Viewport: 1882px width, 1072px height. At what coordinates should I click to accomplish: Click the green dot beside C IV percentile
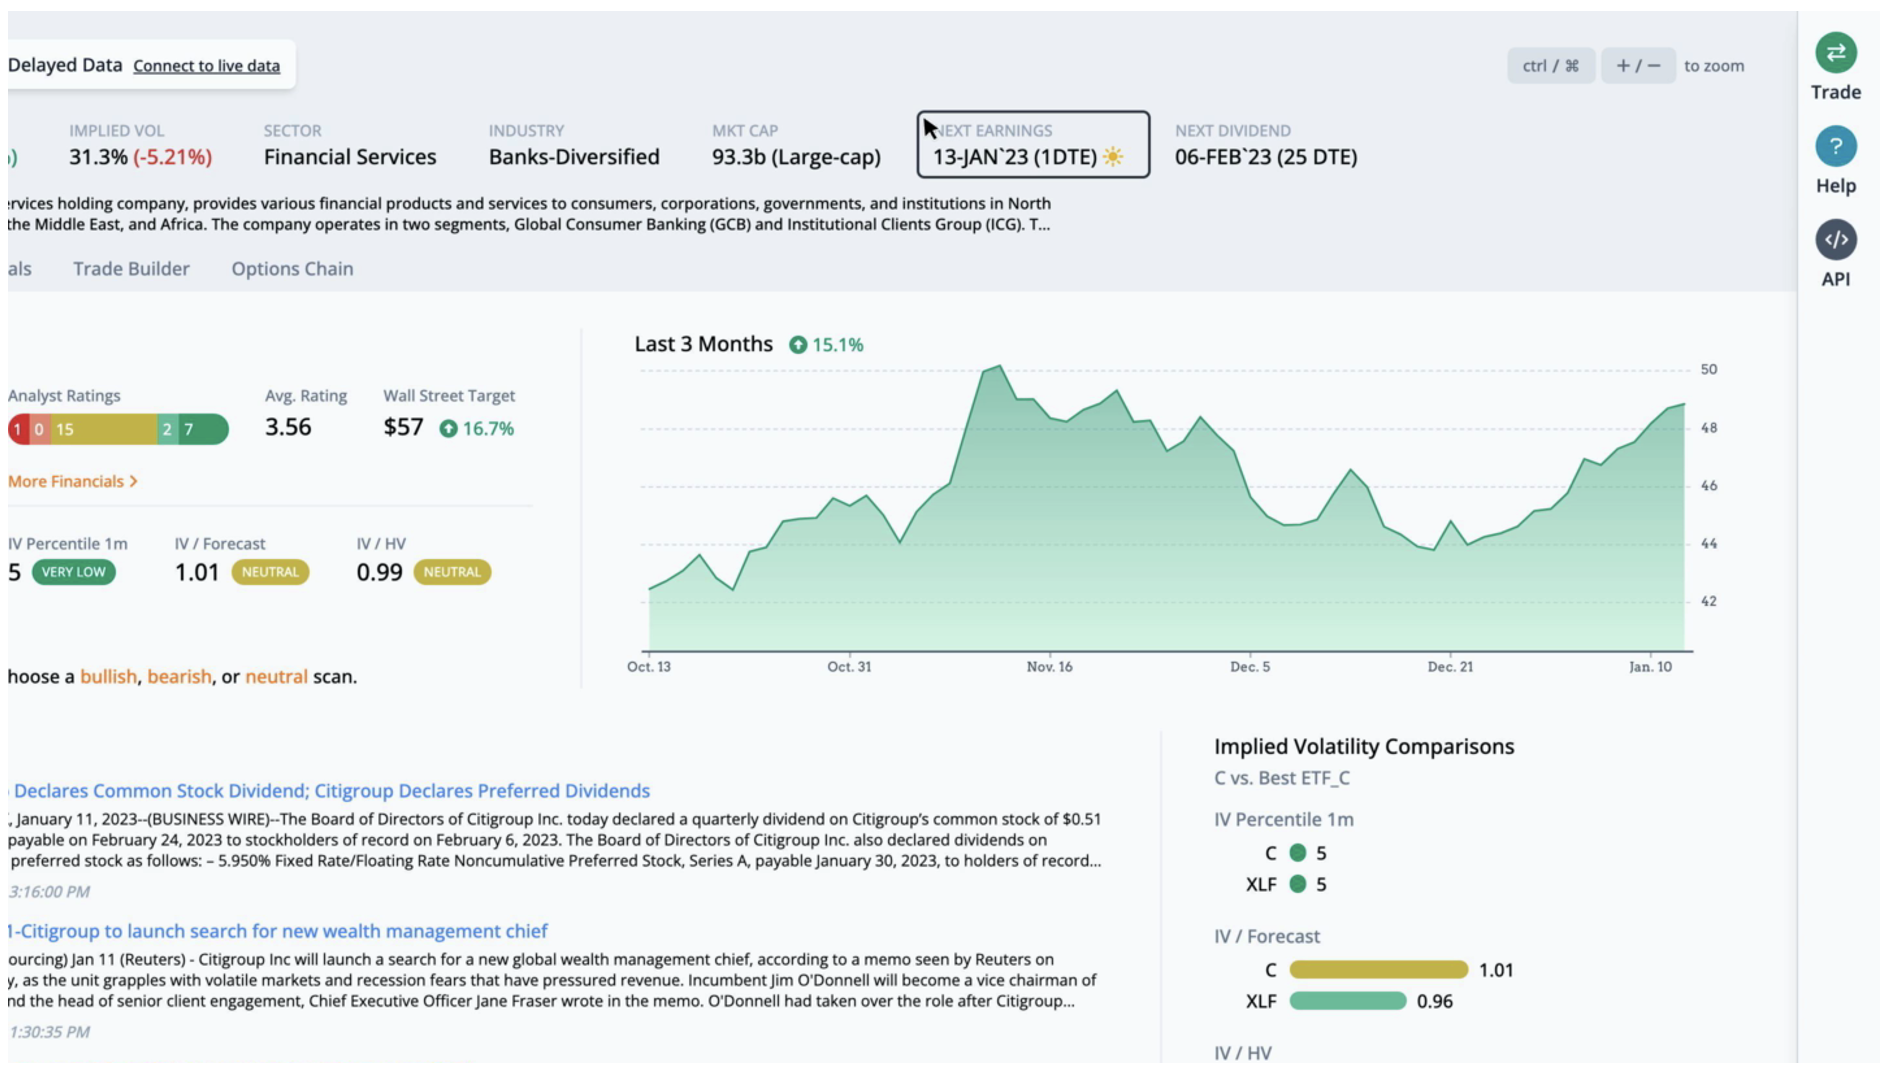point(1298,853)
